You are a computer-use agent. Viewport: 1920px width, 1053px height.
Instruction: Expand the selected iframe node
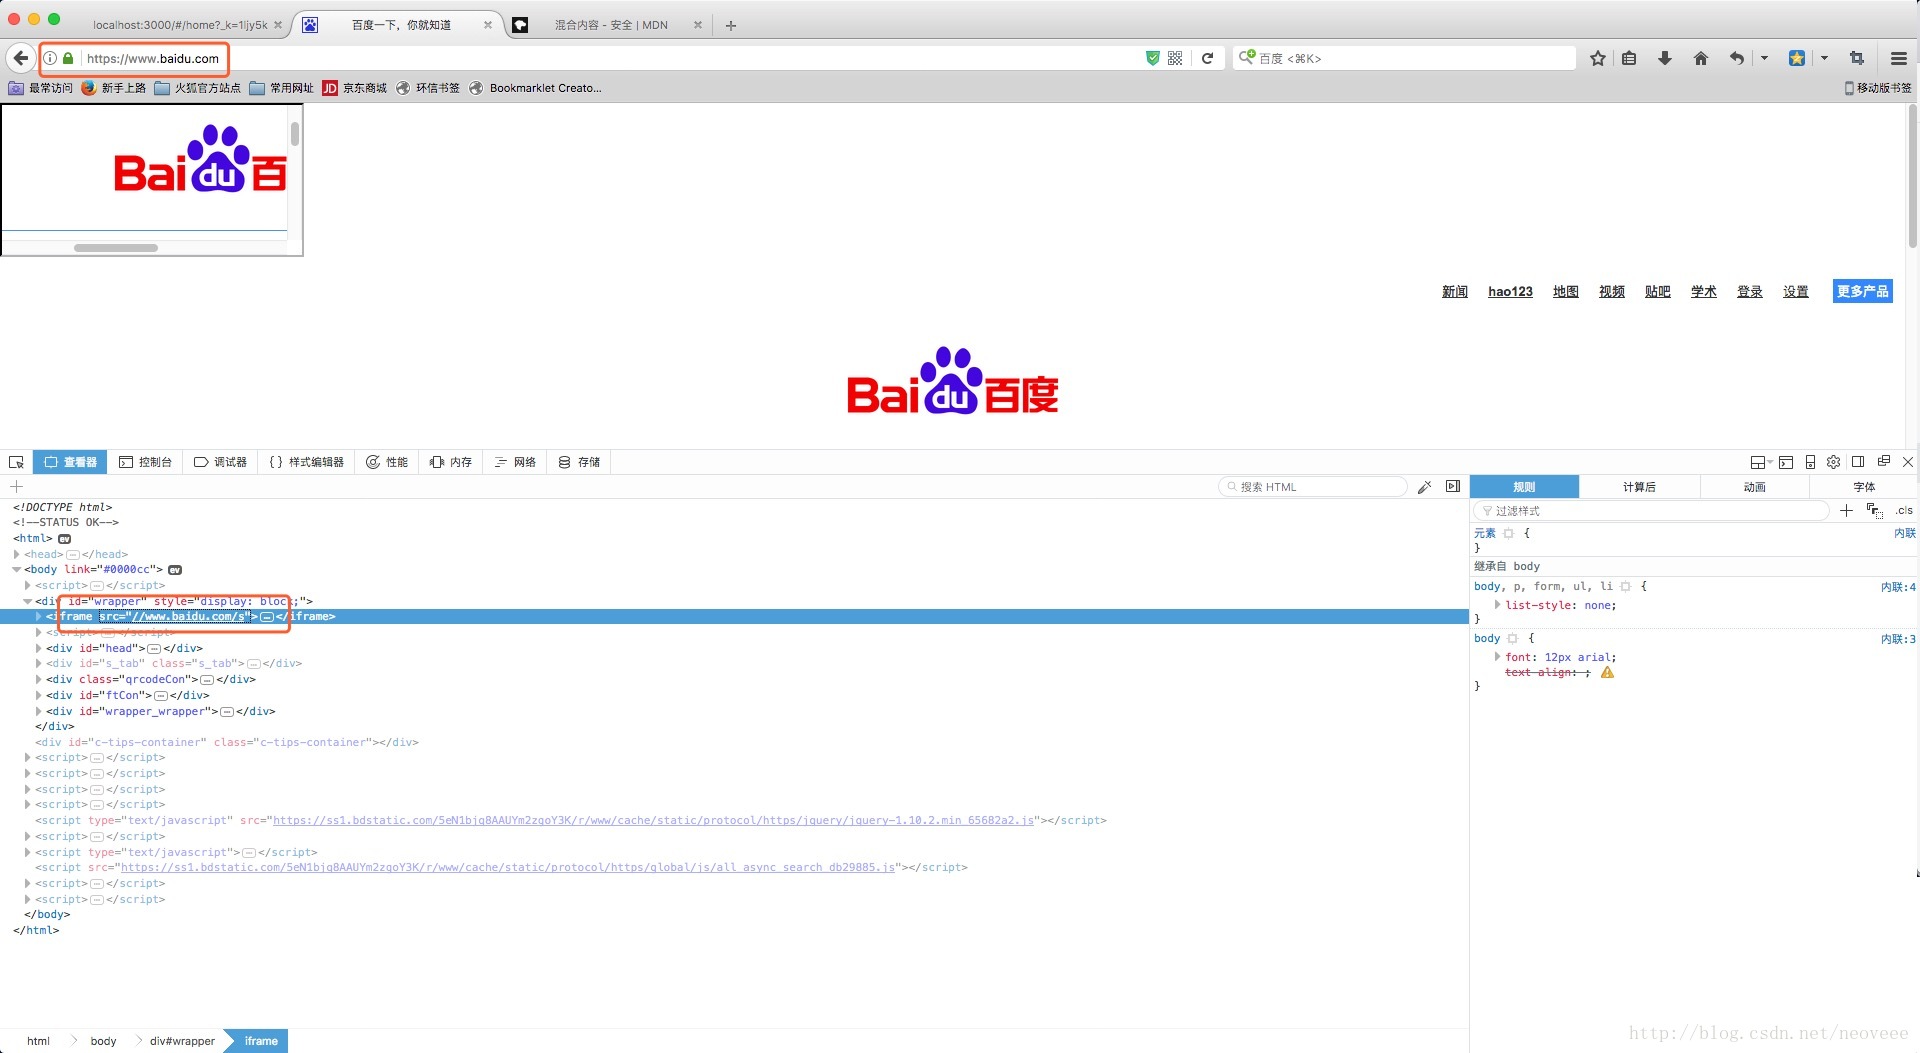click(39, 617)
